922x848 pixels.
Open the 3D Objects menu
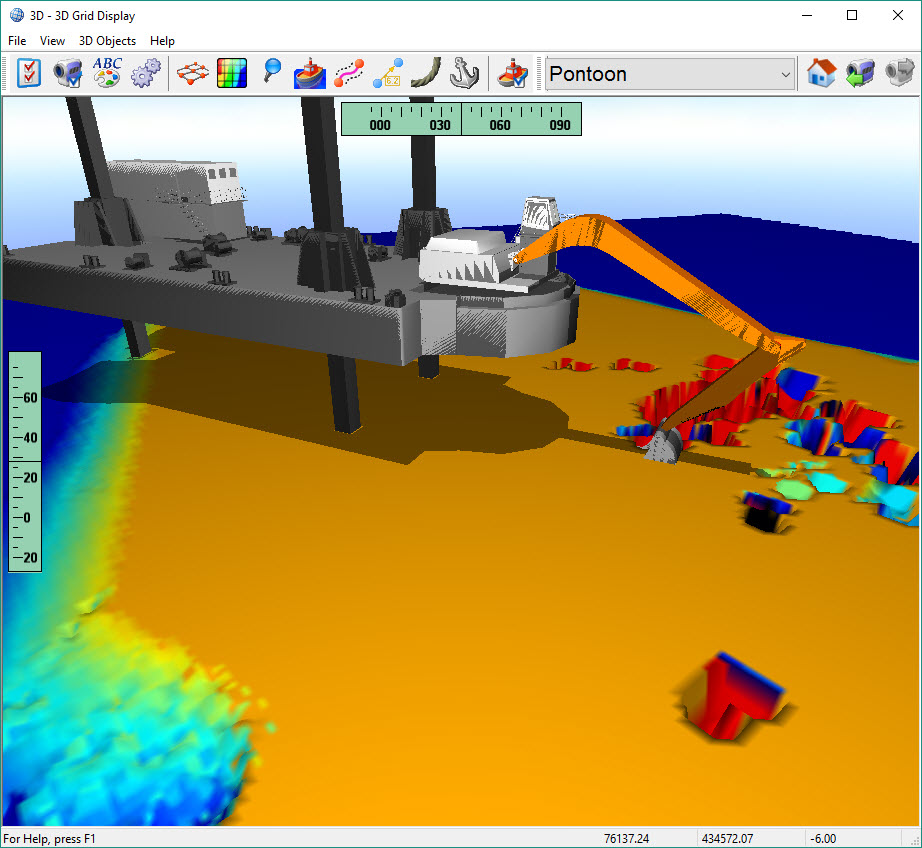click(x=107, y=41)
